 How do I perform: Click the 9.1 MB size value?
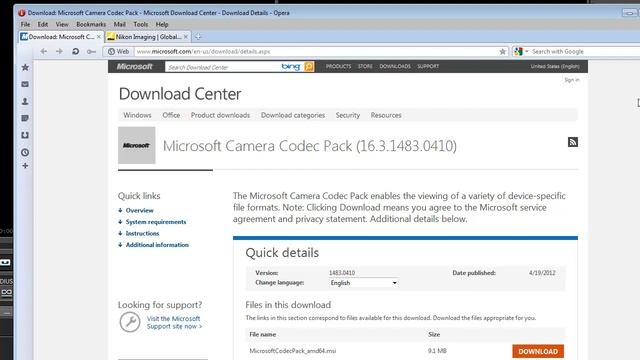[437, 351]
